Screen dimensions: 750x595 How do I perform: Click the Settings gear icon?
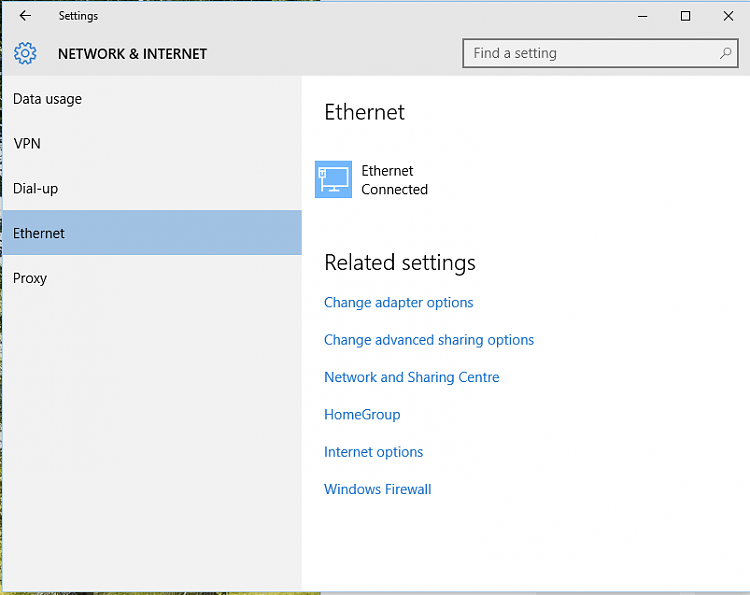25,53
